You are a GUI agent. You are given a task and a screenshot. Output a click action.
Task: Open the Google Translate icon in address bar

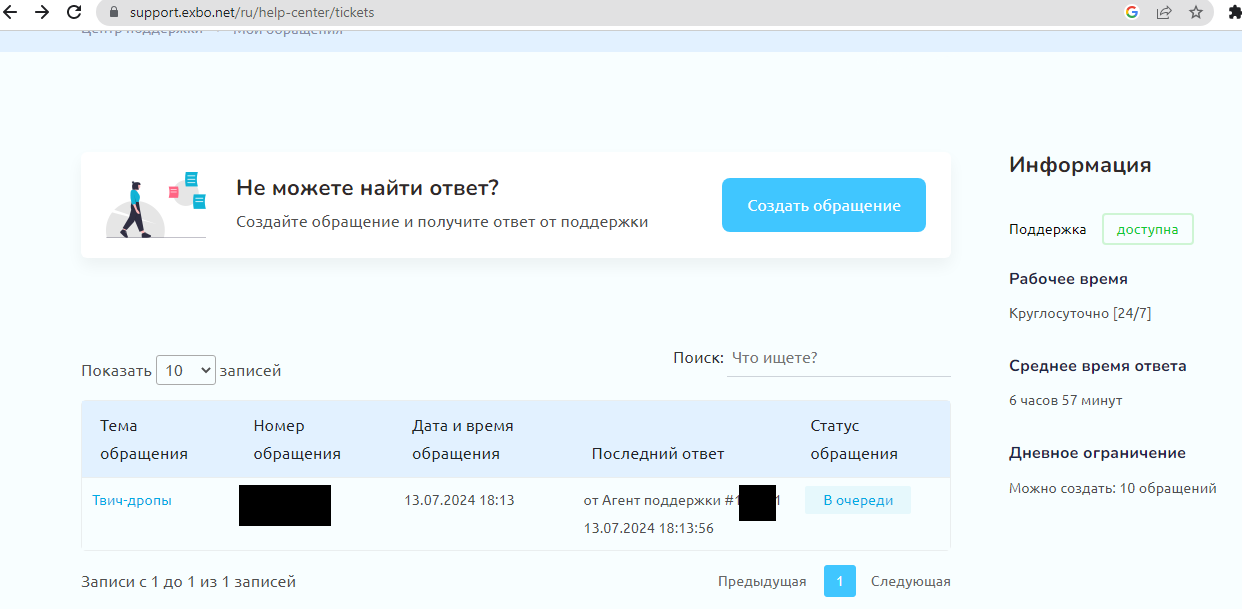click(x=1132, y=13)
